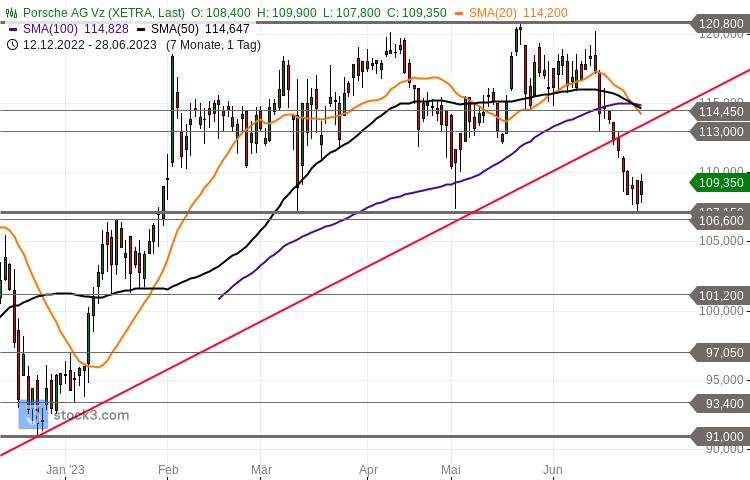Click the Apr time axis label
The image size is (750, 480).
pos(368,469)
